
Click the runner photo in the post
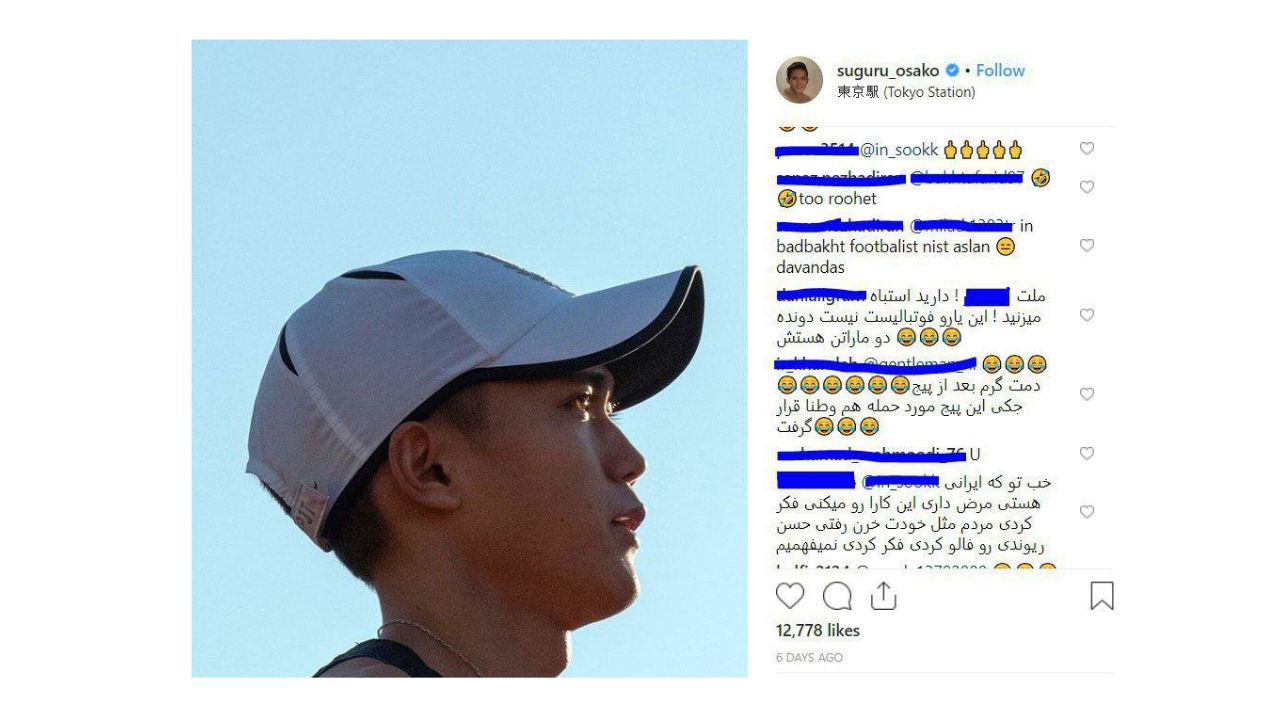tap(469, 358)
